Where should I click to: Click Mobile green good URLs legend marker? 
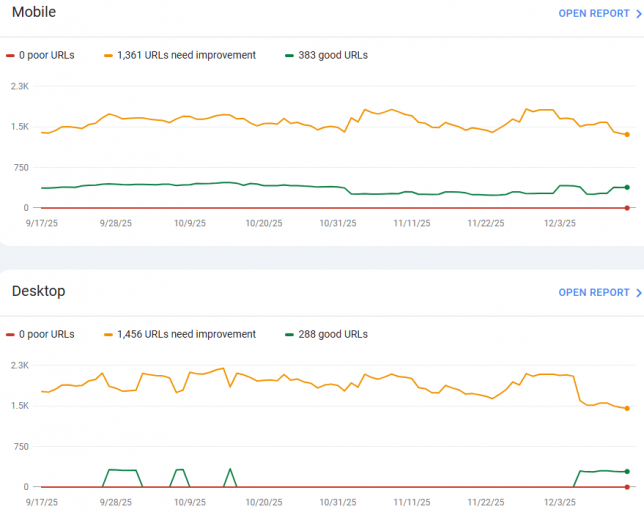coord(290,55)
